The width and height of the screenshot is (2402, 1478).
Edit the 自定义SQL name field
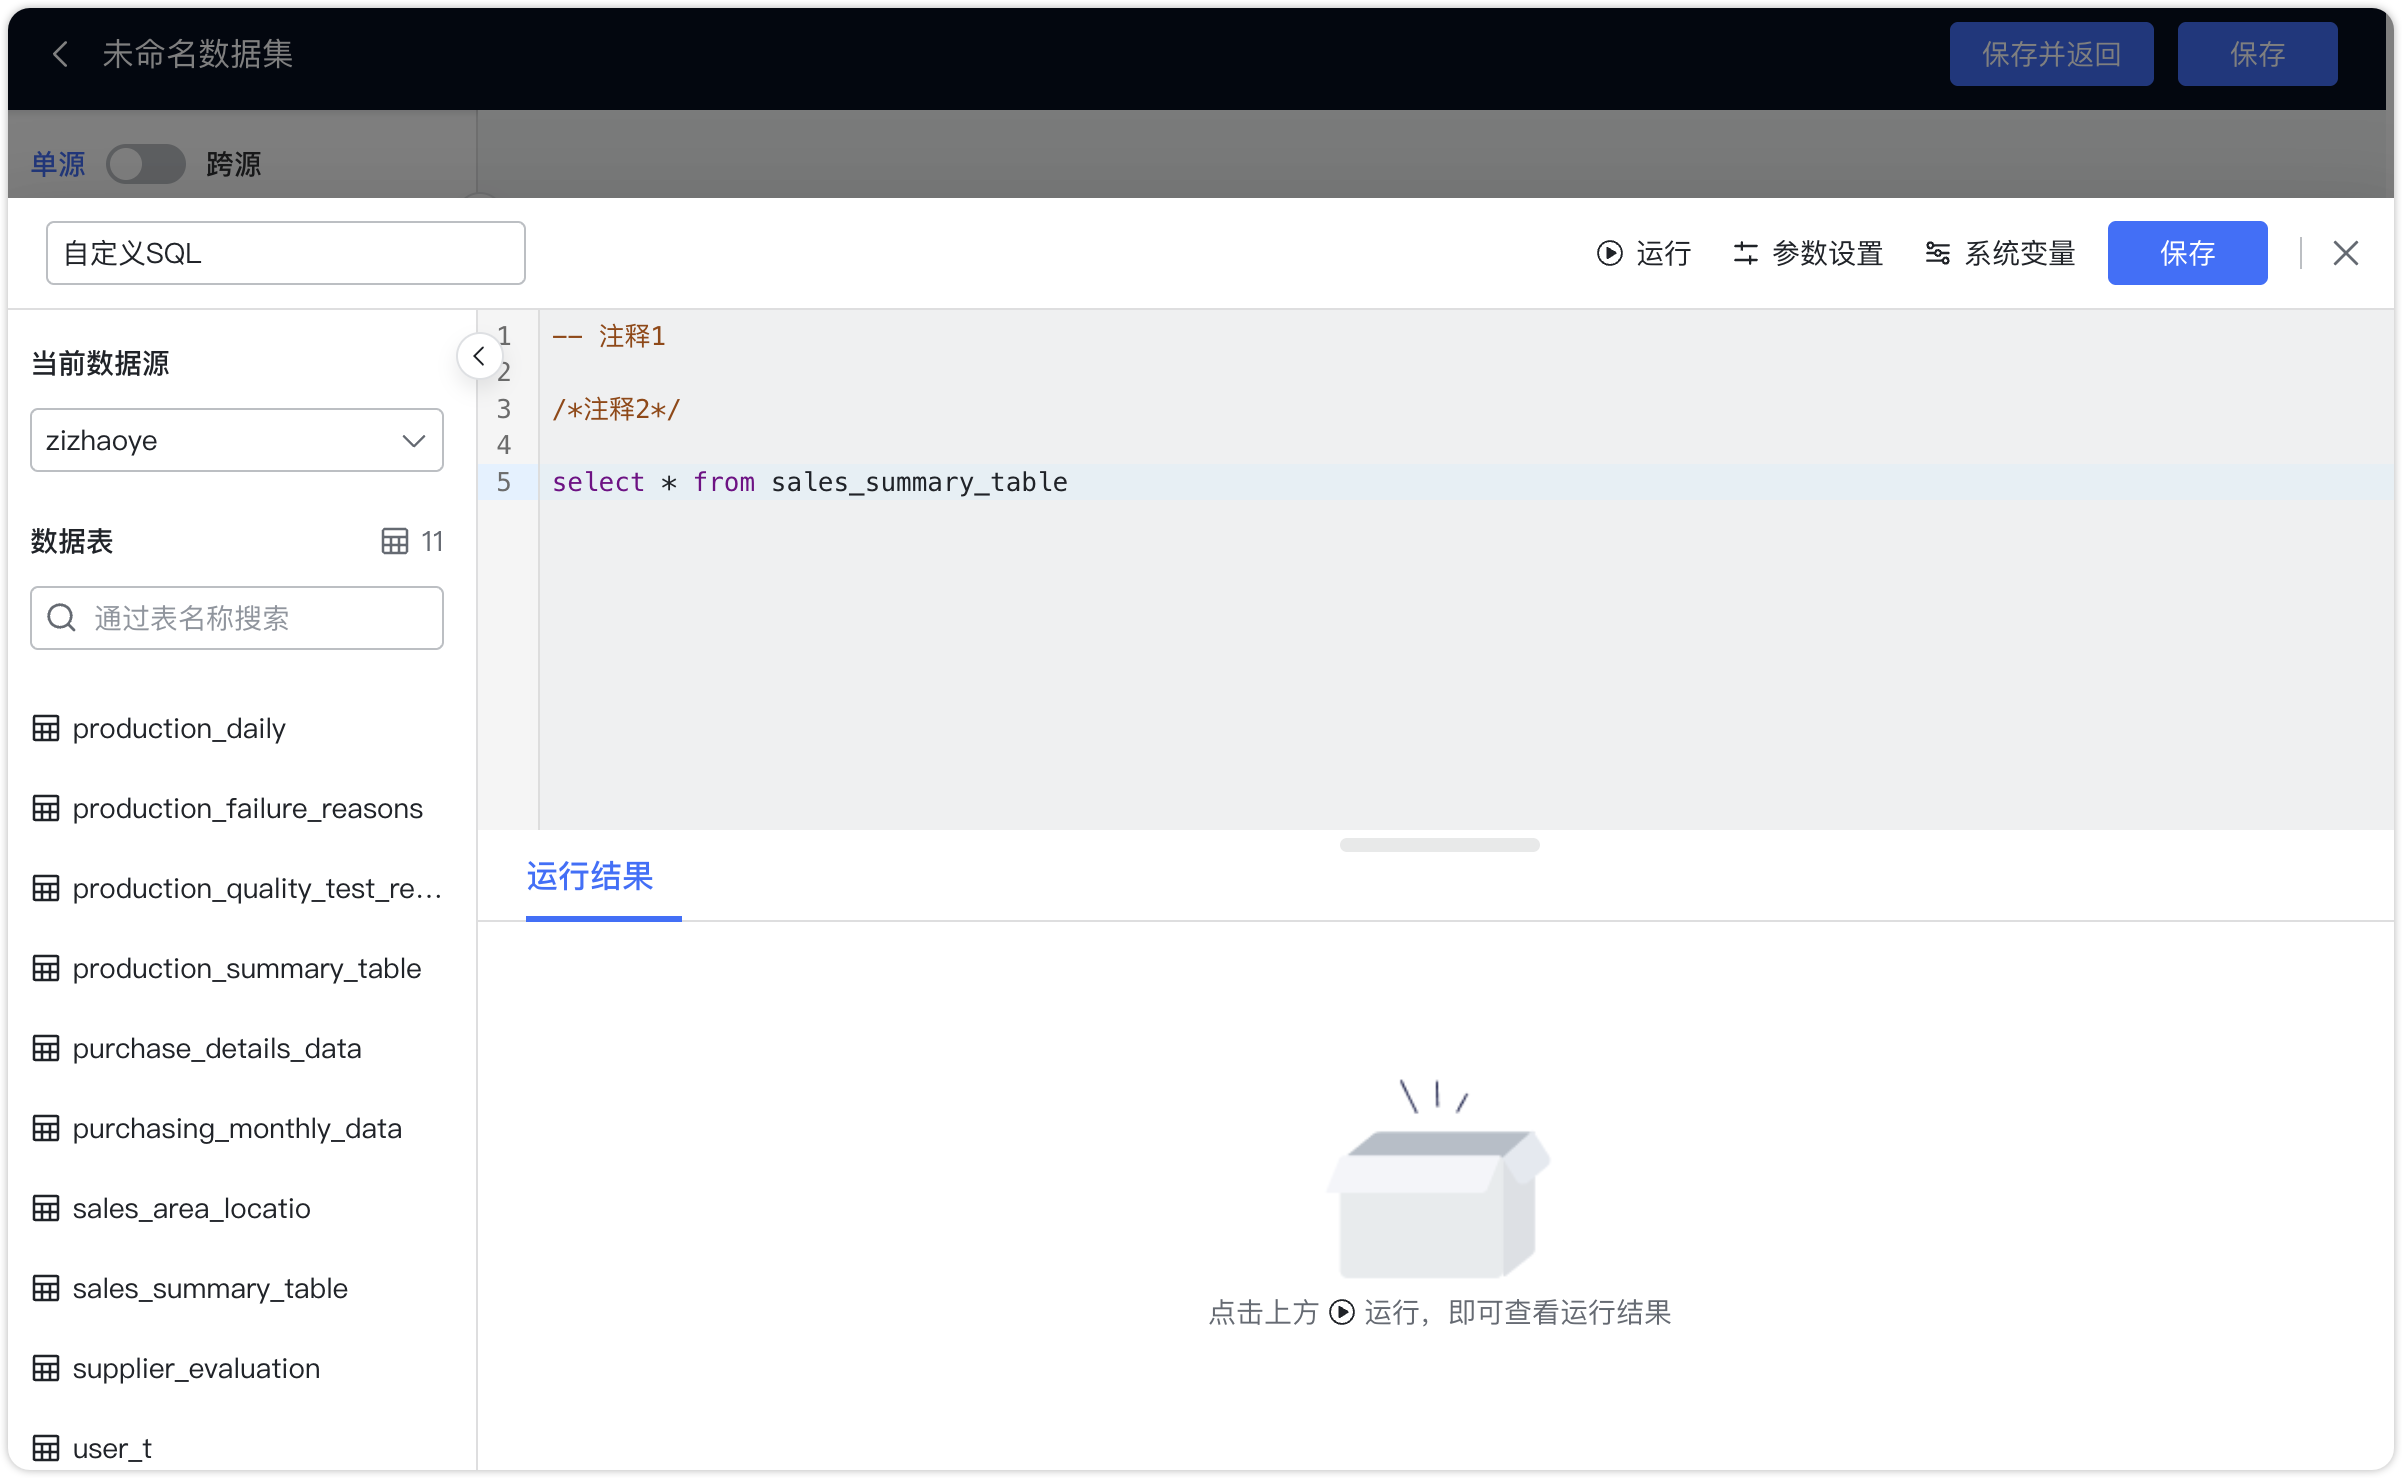pos(286,253)
